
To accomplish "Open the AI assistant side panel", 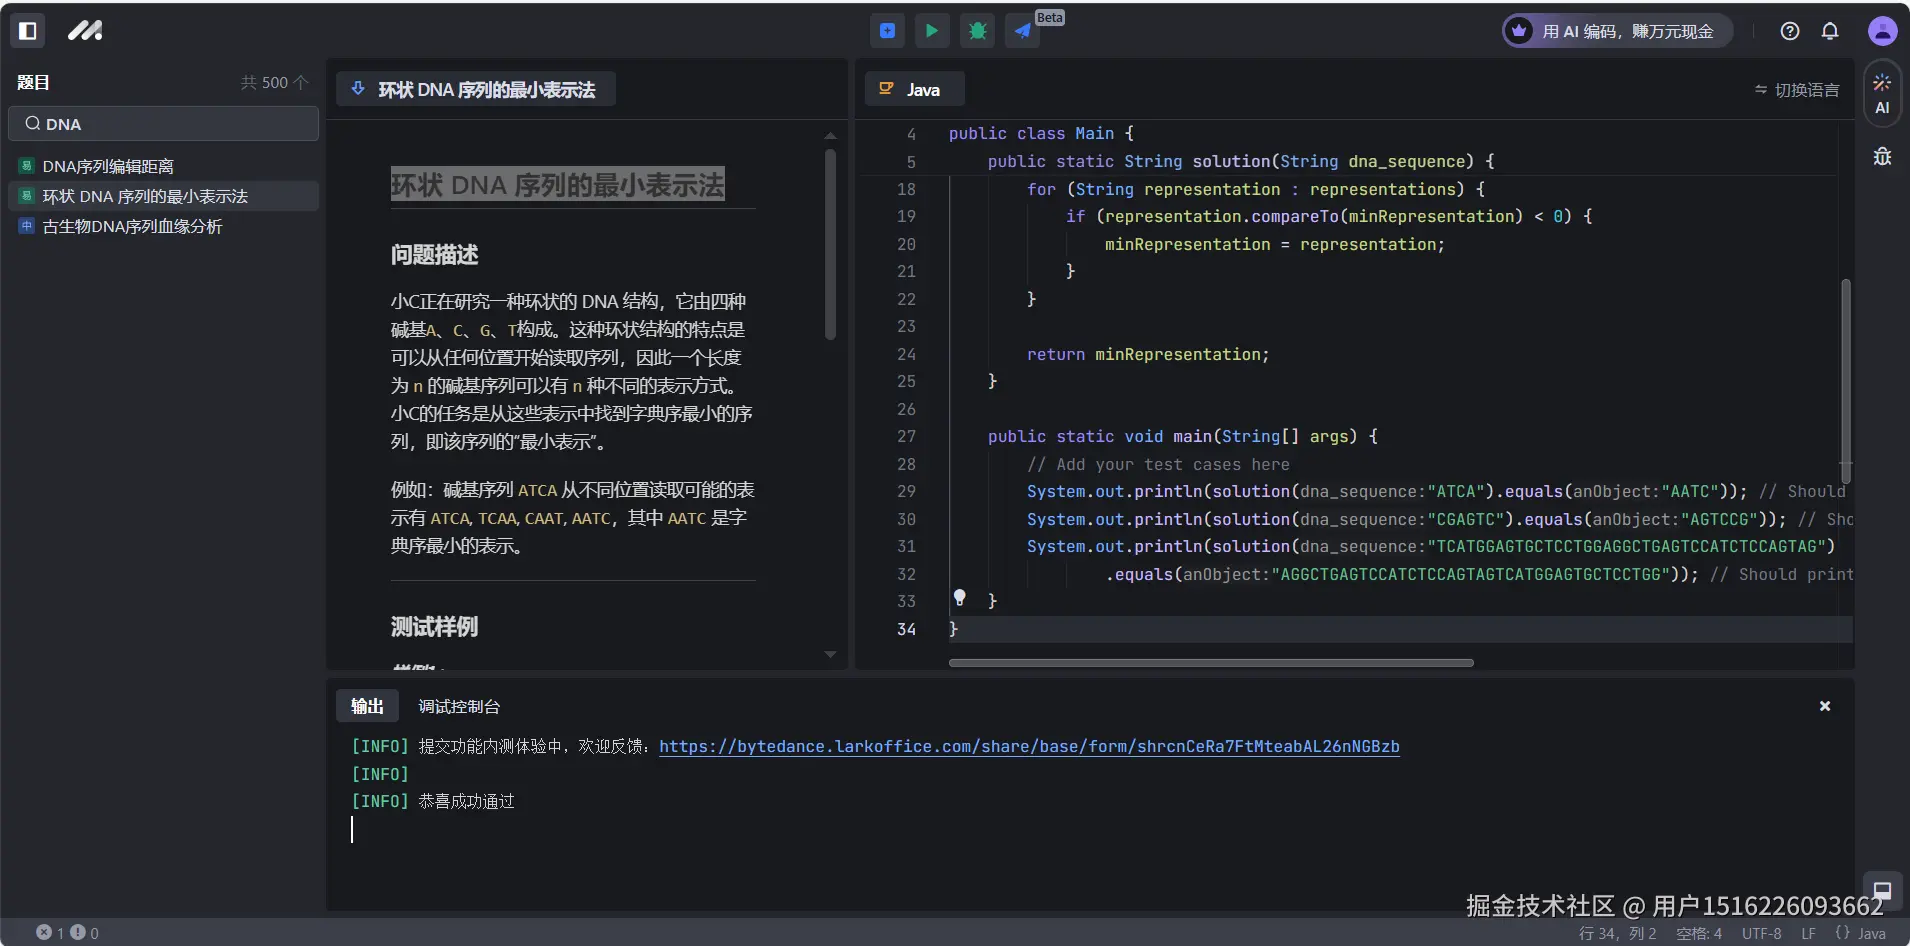I will (1882, 94).
